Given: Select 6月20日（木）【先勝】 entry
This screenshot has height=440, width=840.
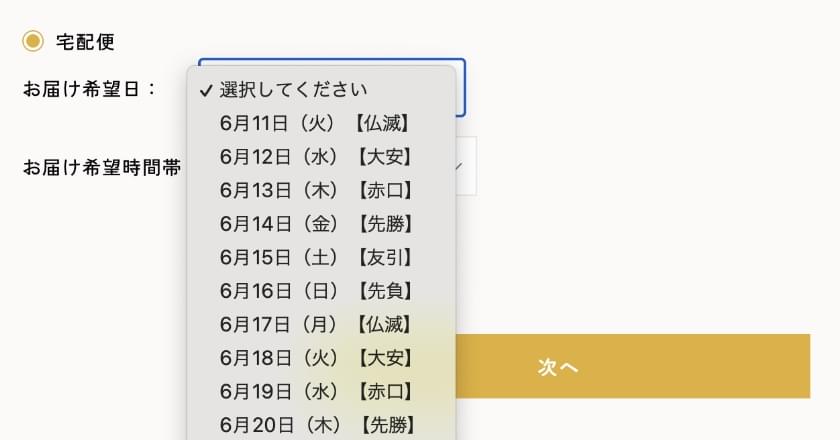Looking at the screenshot, I should tap(316, 425).
